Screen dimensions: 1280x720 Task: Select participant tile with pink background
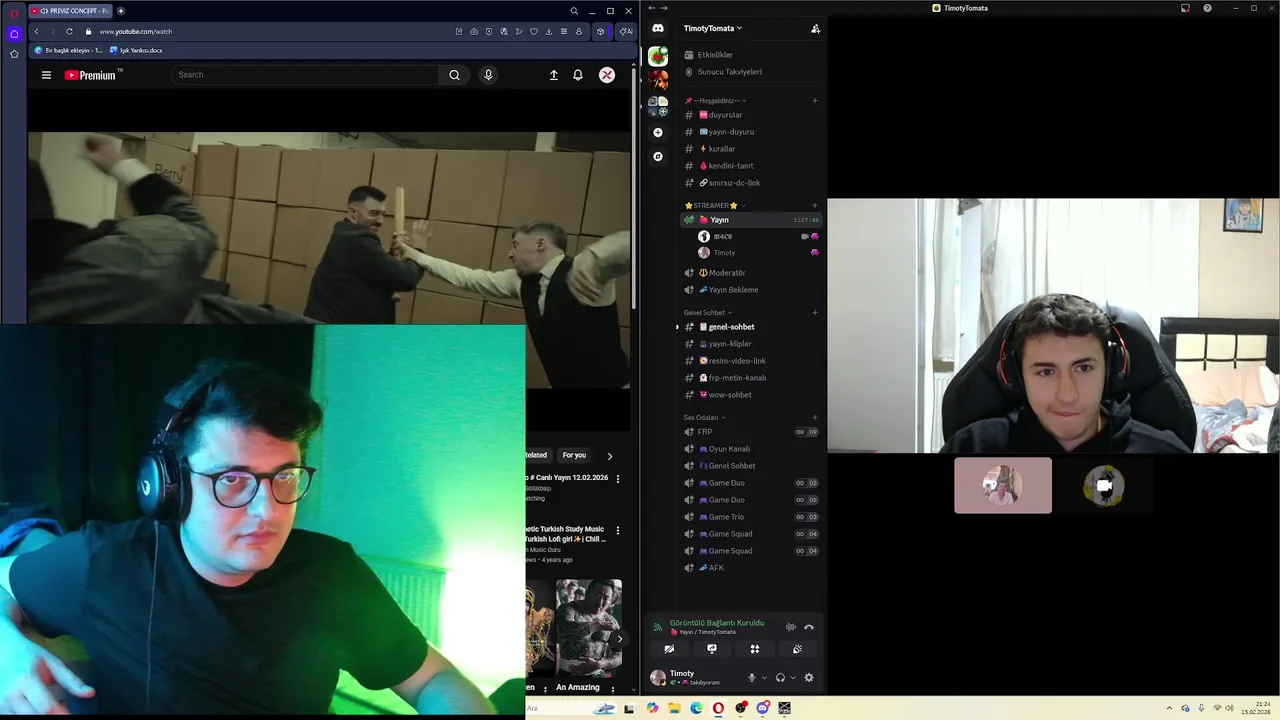[x=1003, y=486]
